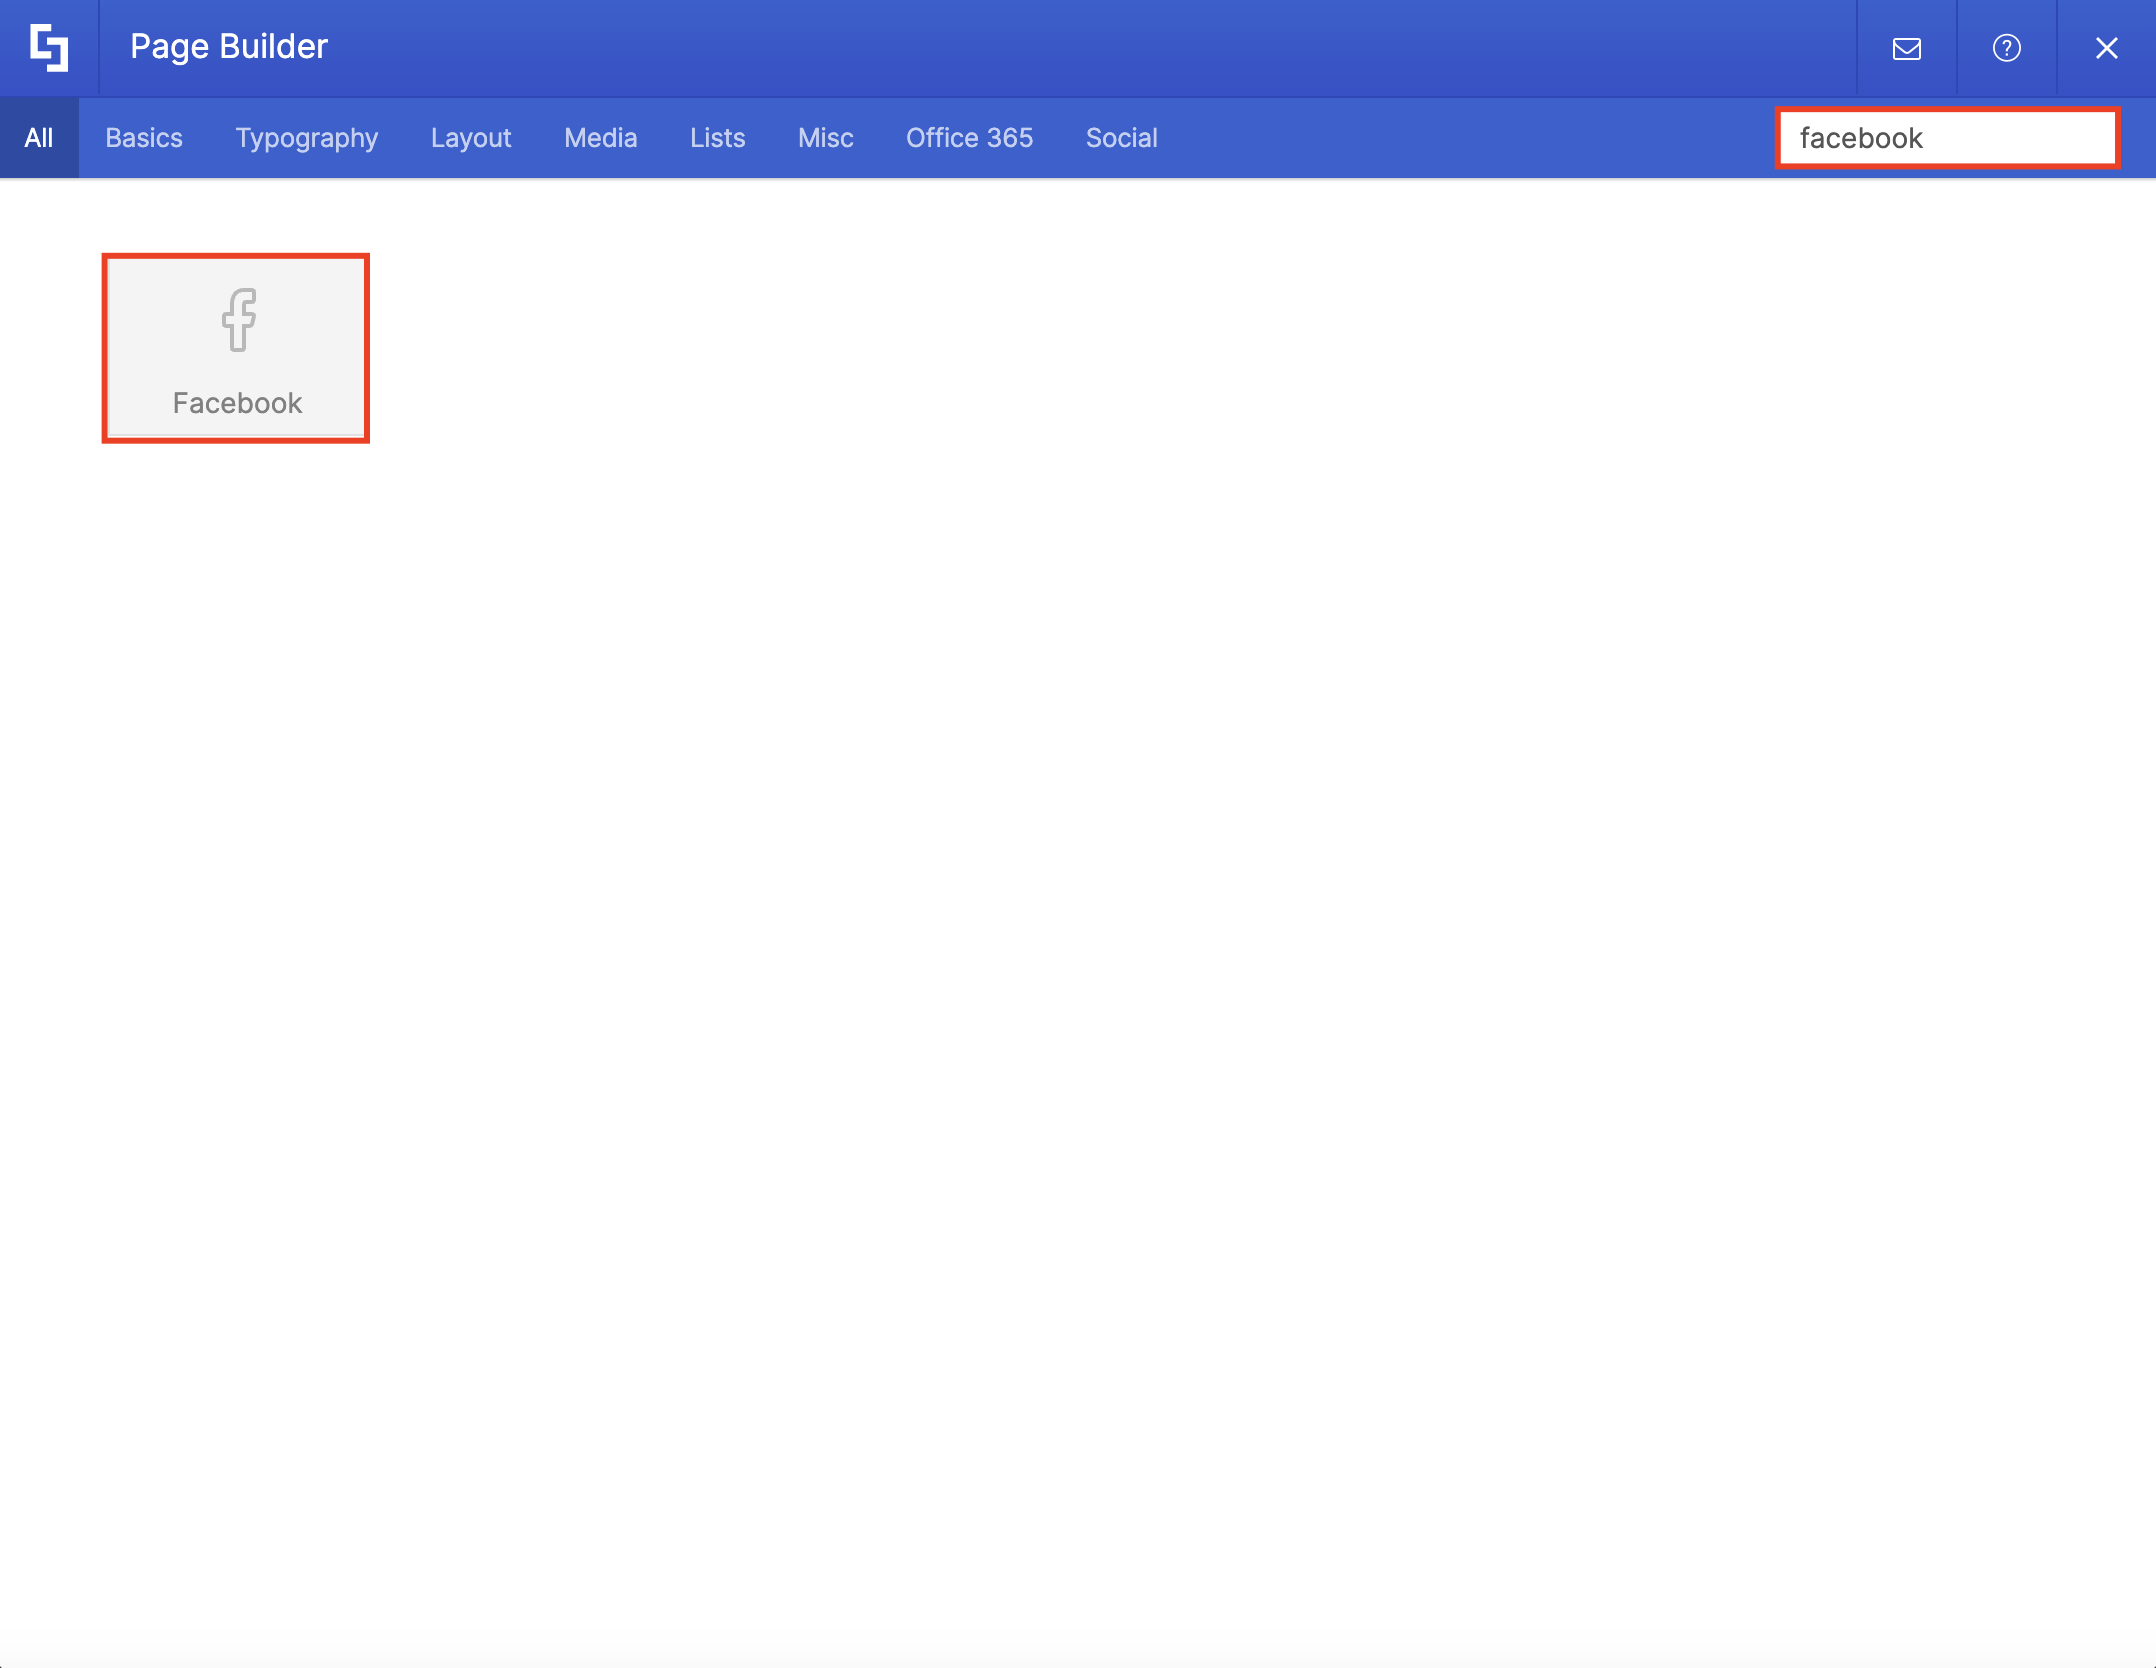Close the Page Builder panel
Image resolution: width=2156 pixels, height=1668 pixels.
tap(2106, 47)
